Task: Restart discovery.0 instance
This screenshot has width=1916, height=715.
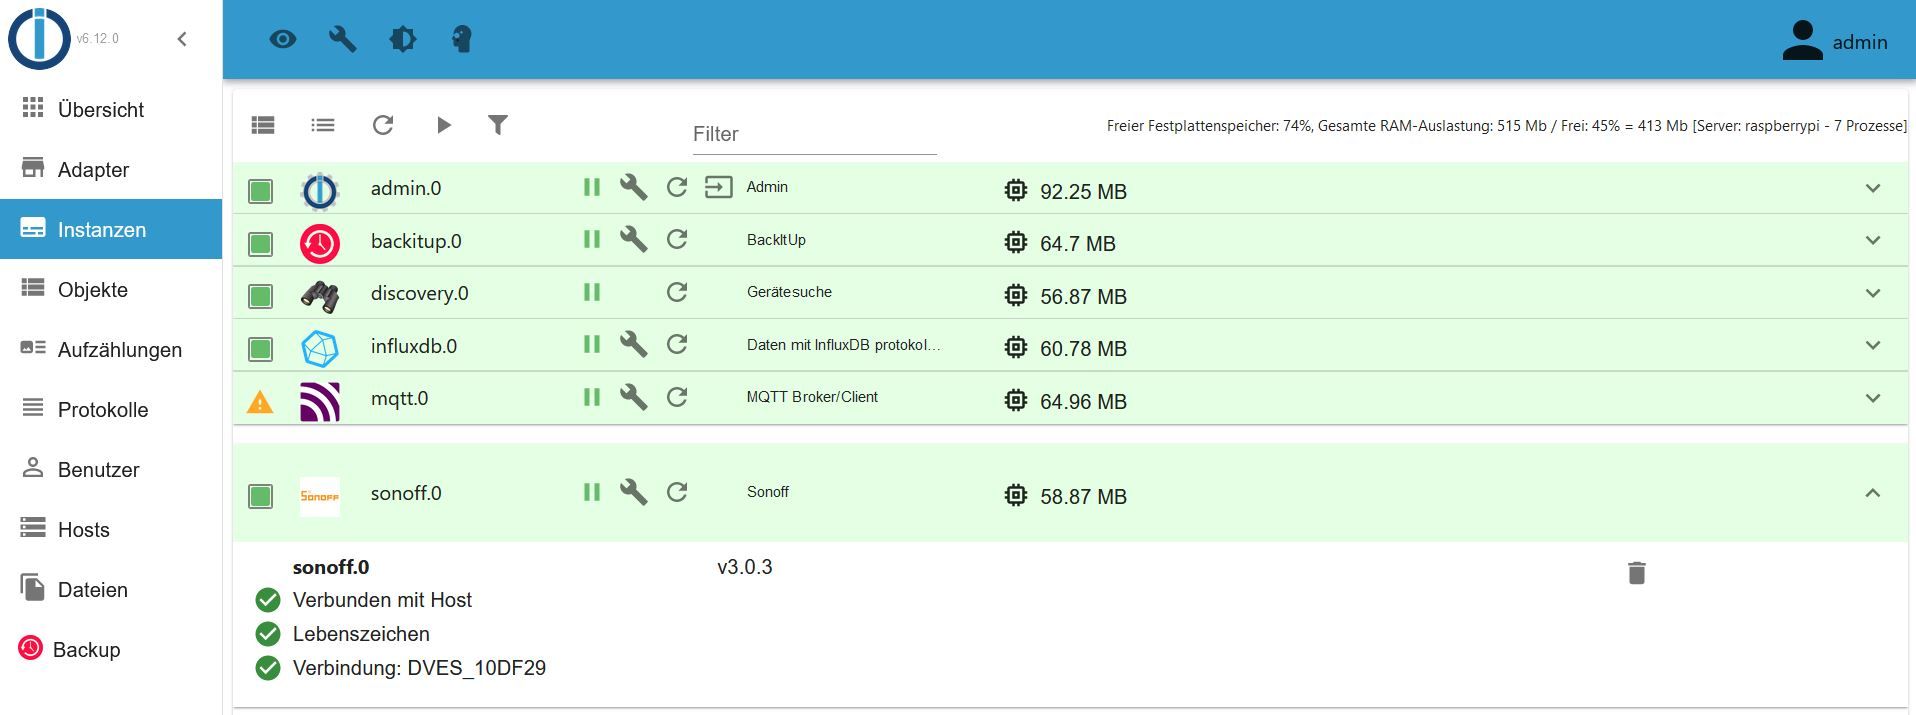Action: point(677,292)
